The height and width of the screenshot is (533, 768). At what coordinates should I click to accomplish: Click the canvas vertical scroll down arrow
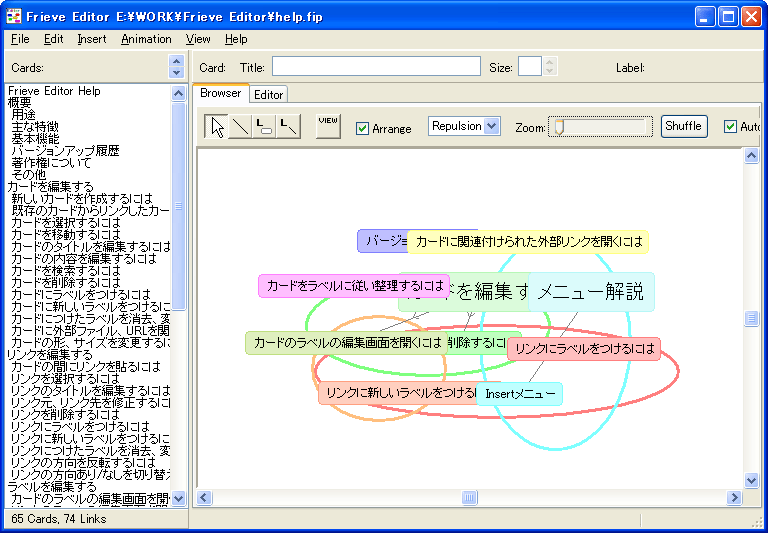click(x=751, y=480)
